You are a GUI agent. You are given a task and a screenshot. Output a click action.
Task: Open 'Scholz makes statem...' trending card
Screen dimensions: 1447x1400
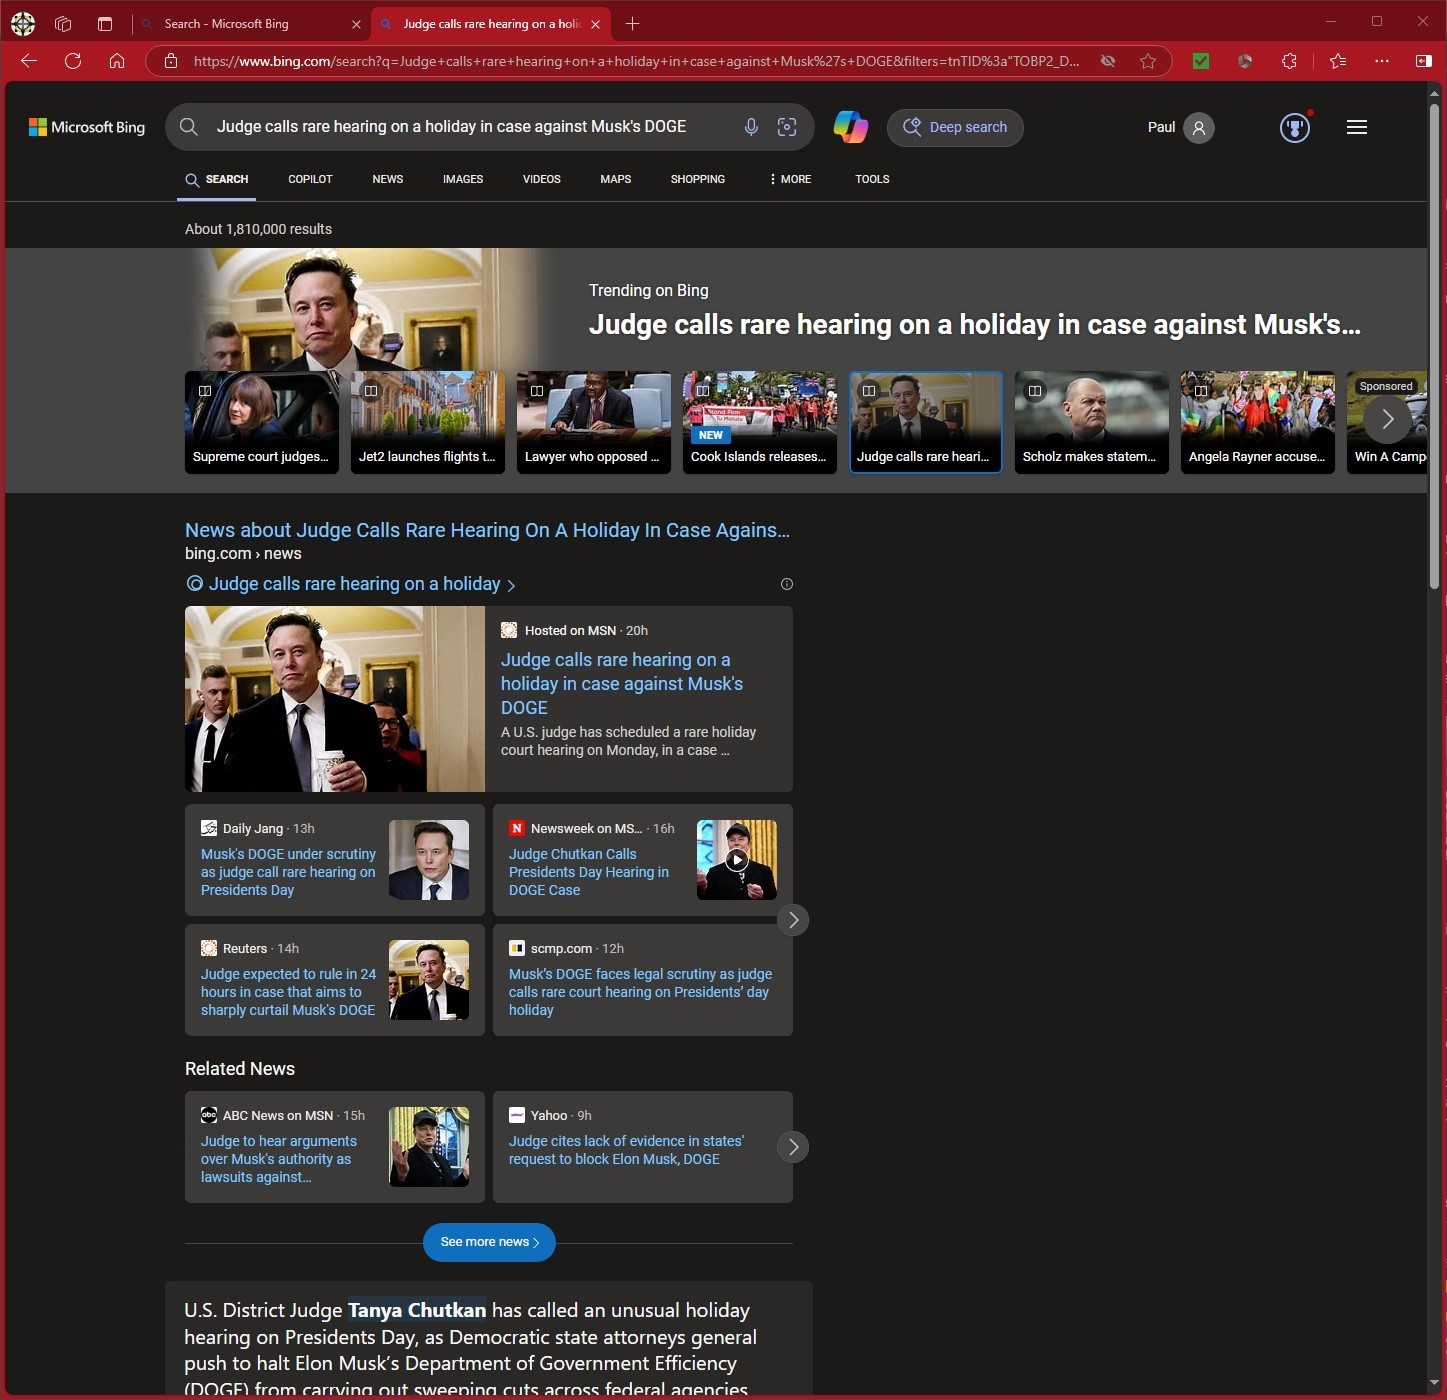1092,422
